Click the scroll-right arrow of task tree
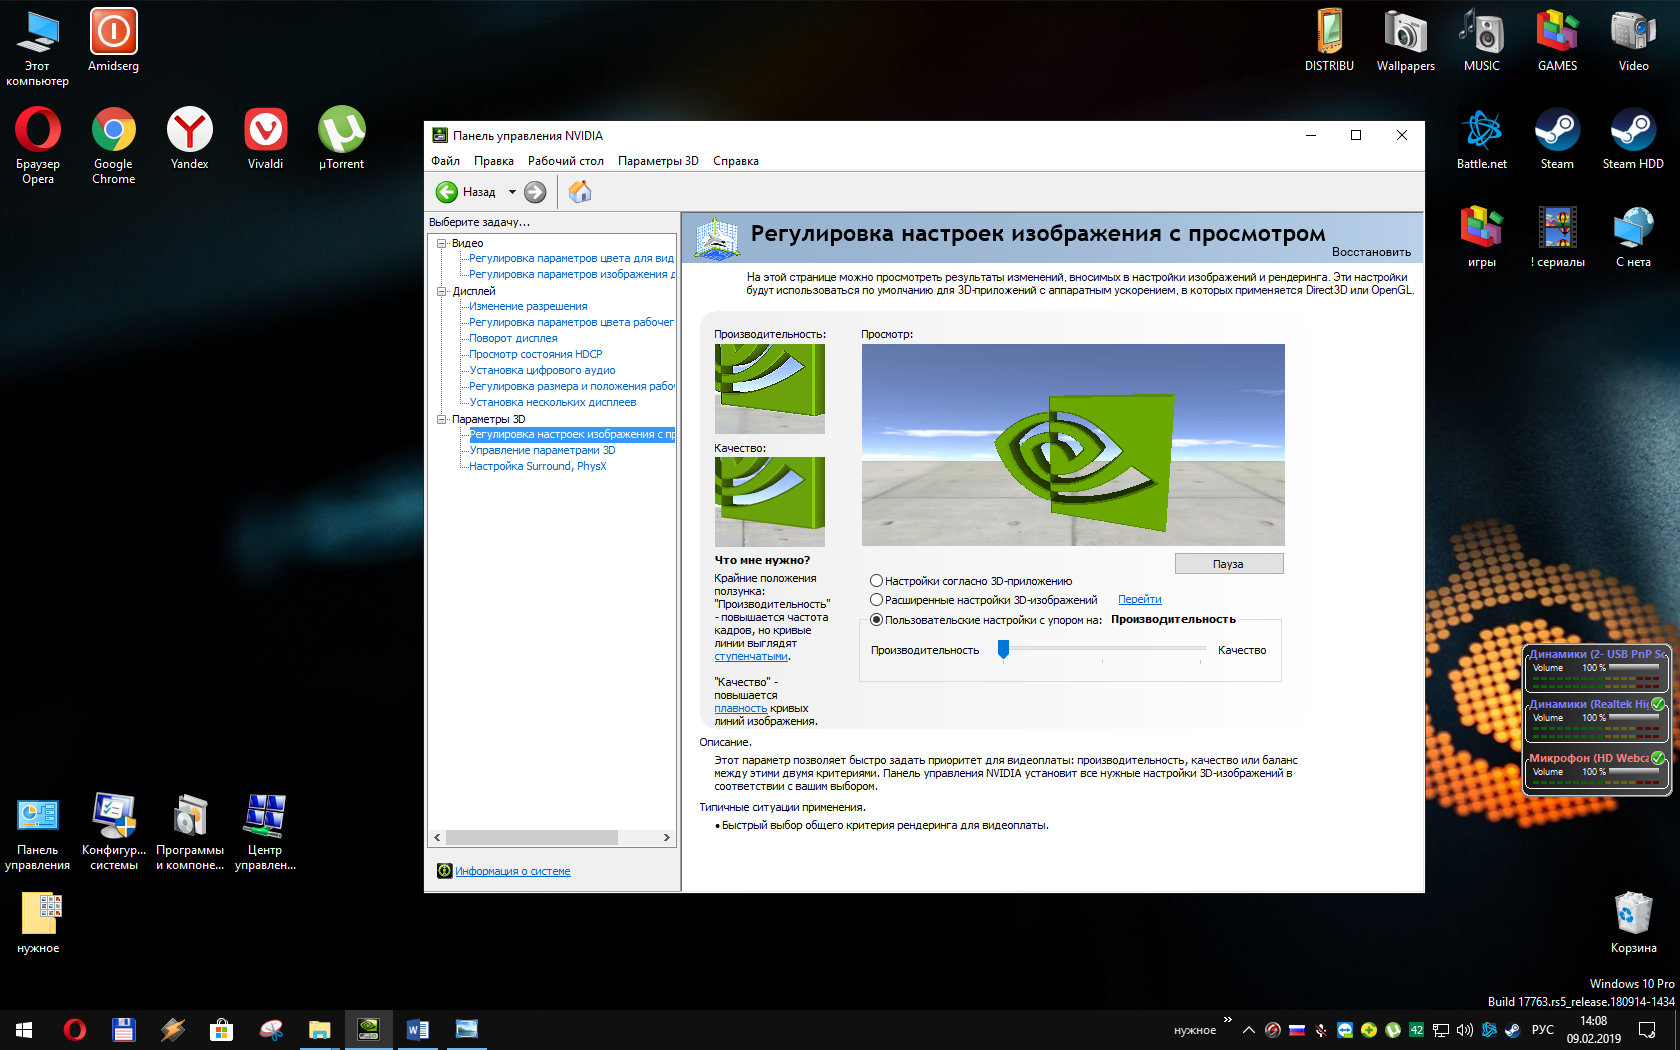The image size is (1680, 1050). point(667,838)
